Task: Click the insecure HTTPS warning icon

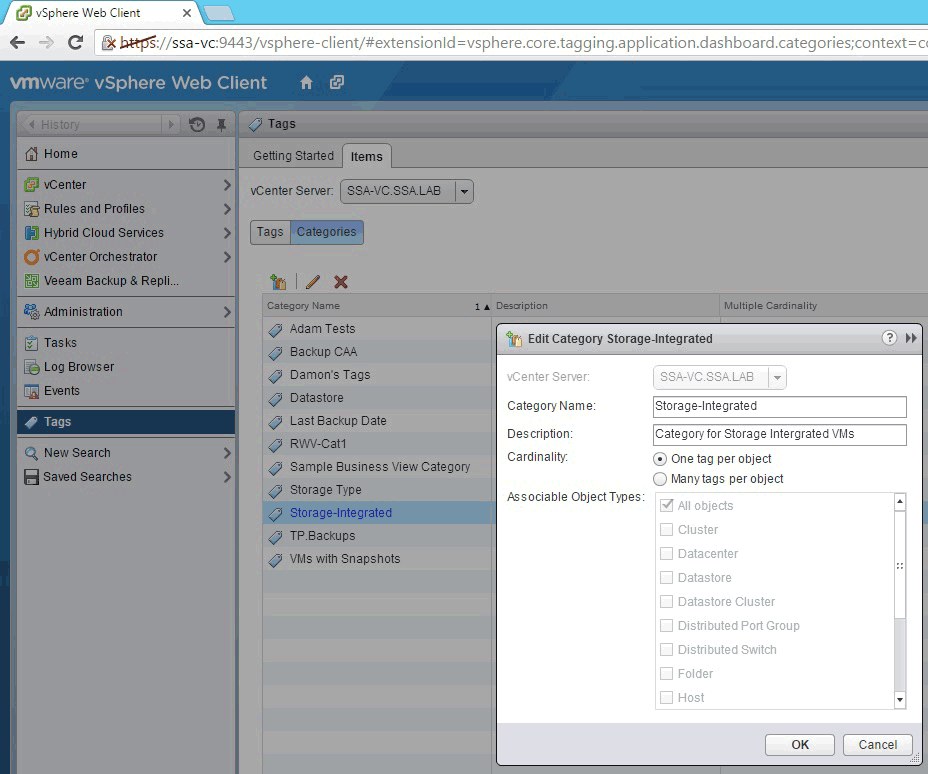Action: [109, 43]
